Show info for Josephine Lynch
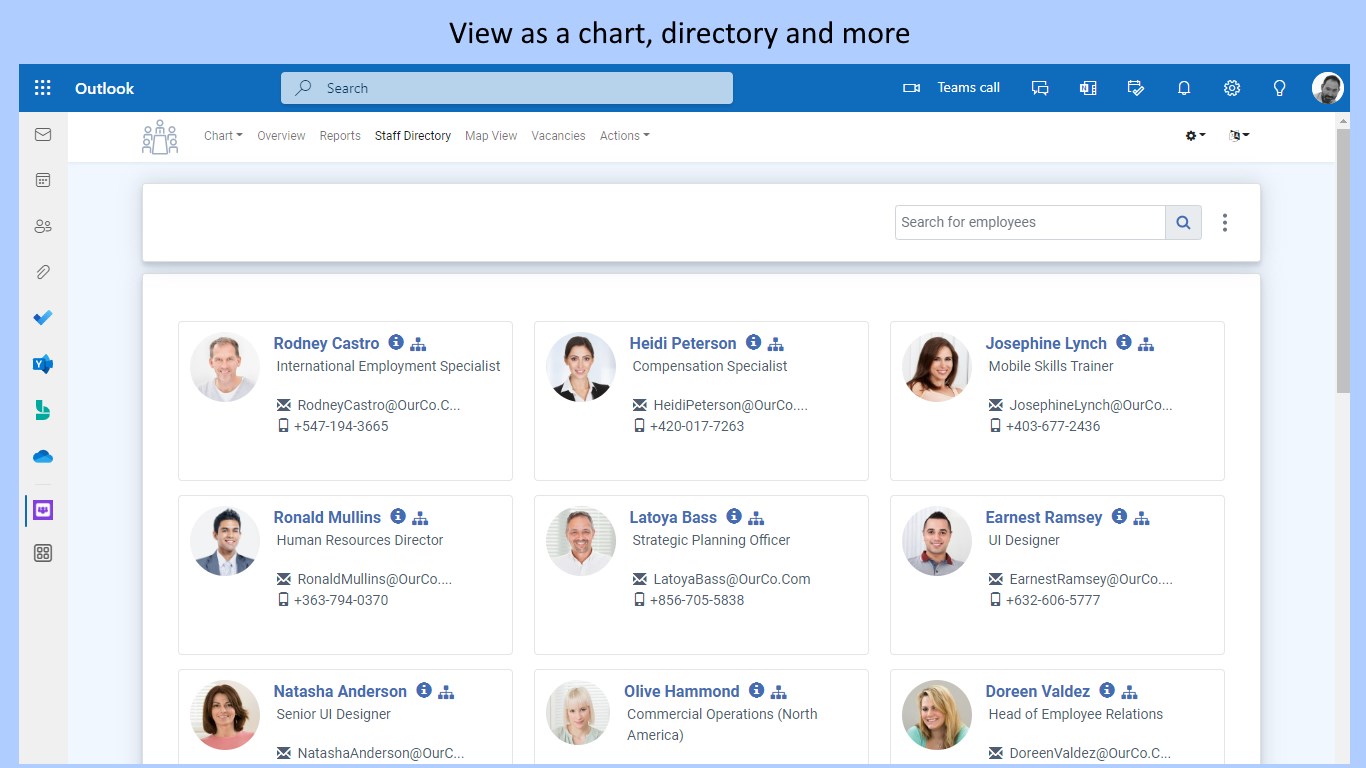 tap(1124, 342)
